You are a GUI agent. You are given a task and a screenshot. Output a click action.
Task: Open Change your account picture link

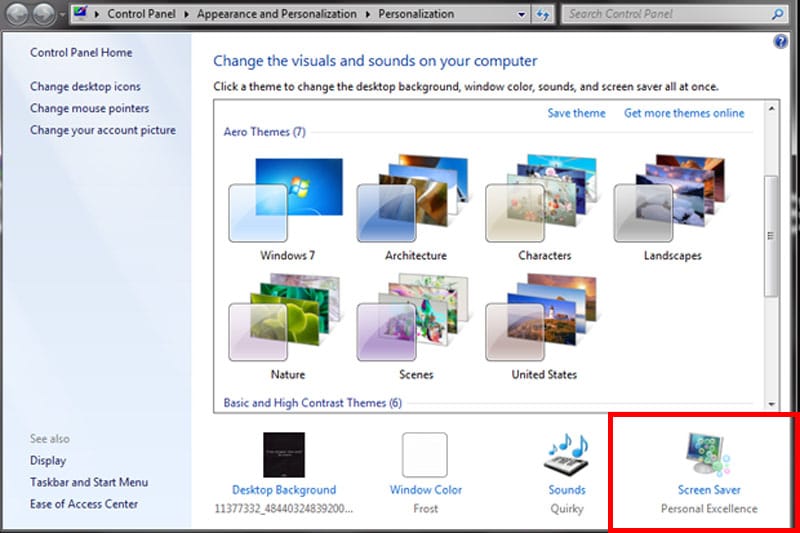pyautogui.click(x=103, y=130)
